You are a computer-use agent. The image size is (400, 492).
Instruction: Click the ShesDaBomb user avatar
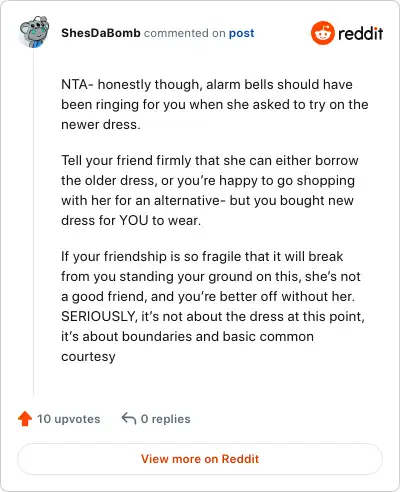[x=34, y=32]
